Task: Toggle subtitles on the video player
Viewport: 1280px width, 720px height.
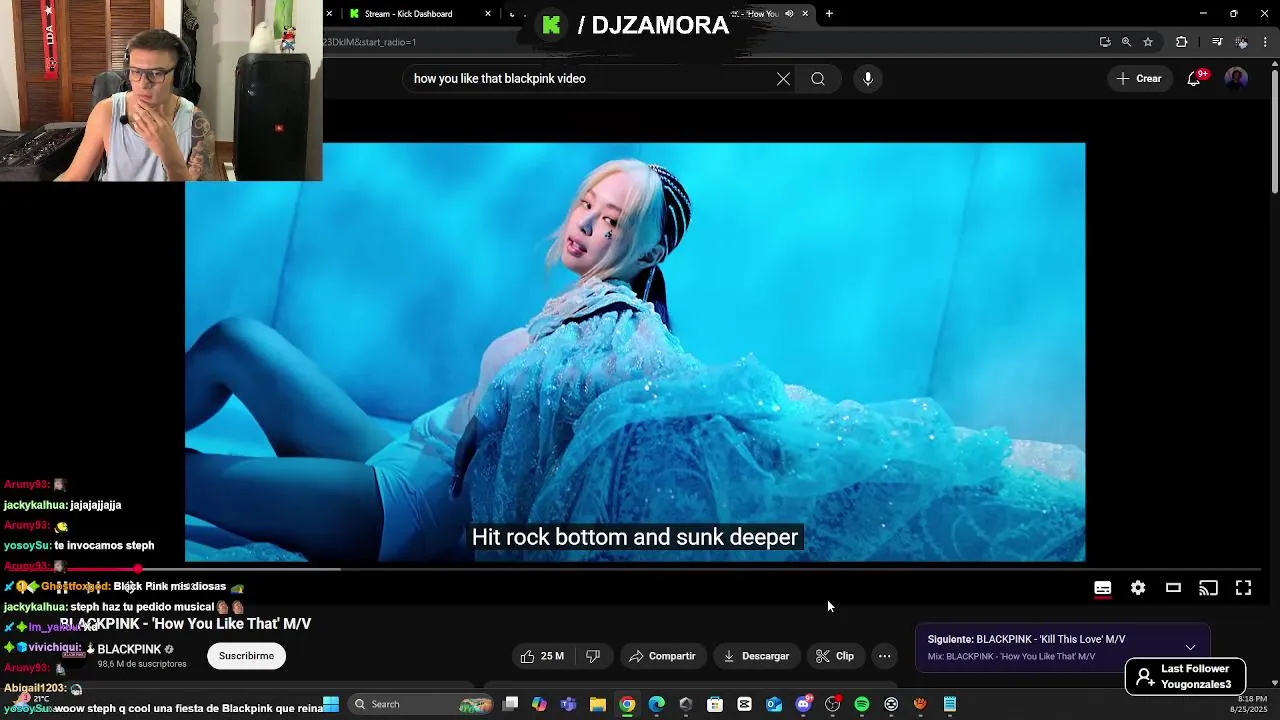Action: click(1103, 588)
